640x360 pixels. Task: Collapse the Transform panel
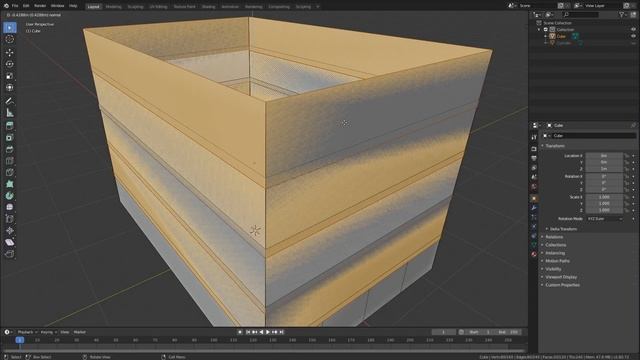555,146
